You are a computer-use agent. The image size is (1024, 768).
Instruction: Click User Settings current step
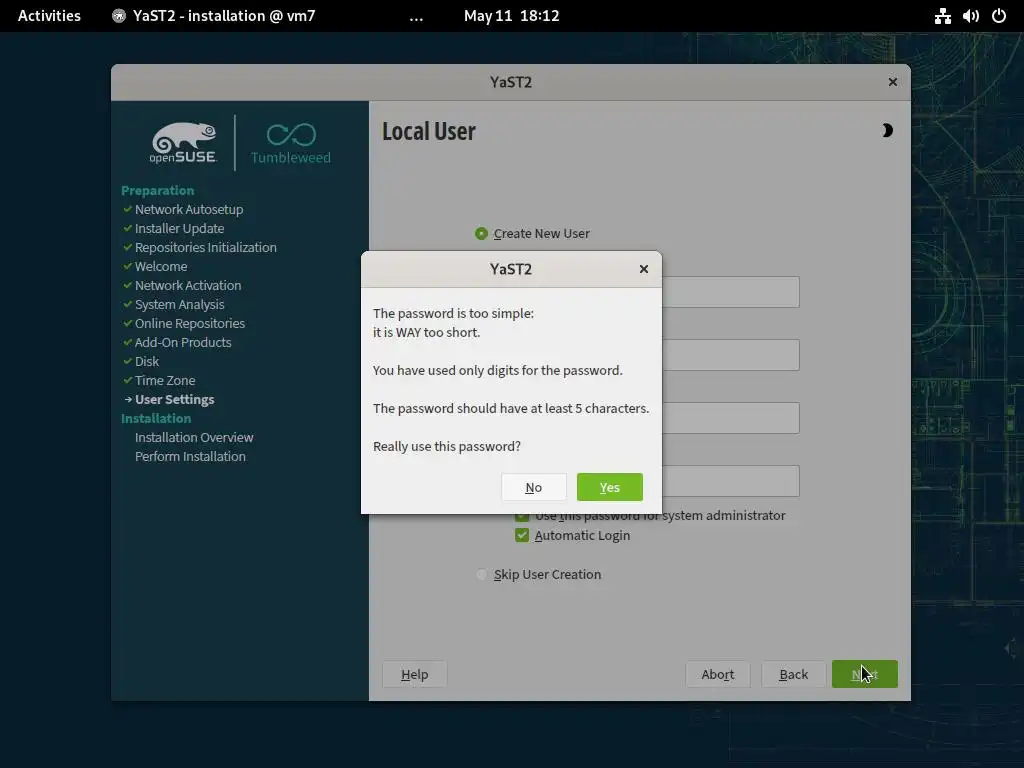tap(174, 399)
